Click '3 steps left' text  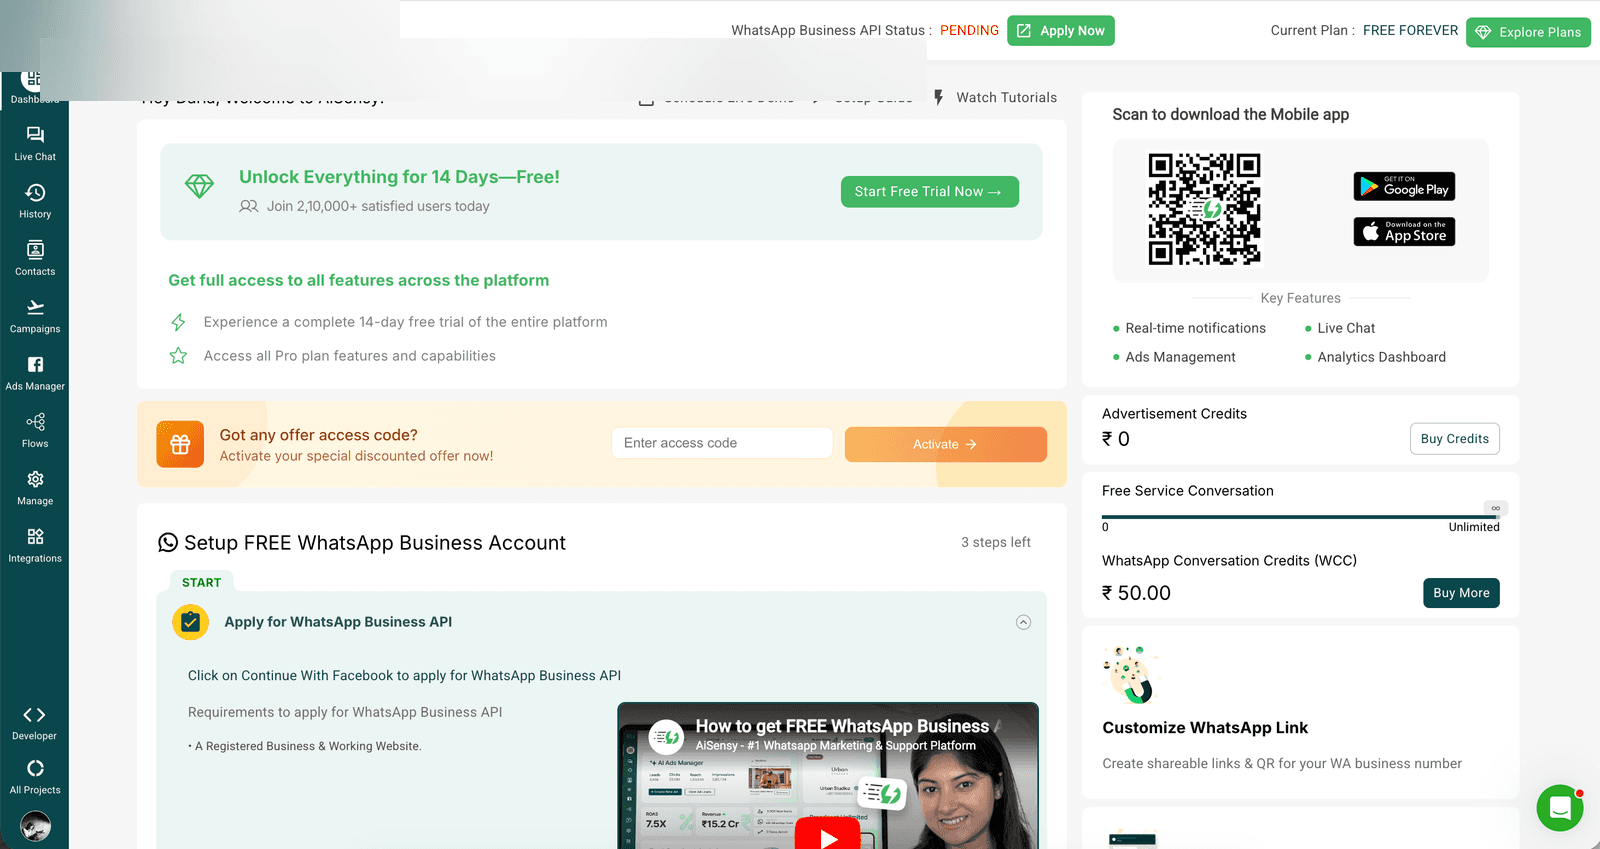(996, 542)
